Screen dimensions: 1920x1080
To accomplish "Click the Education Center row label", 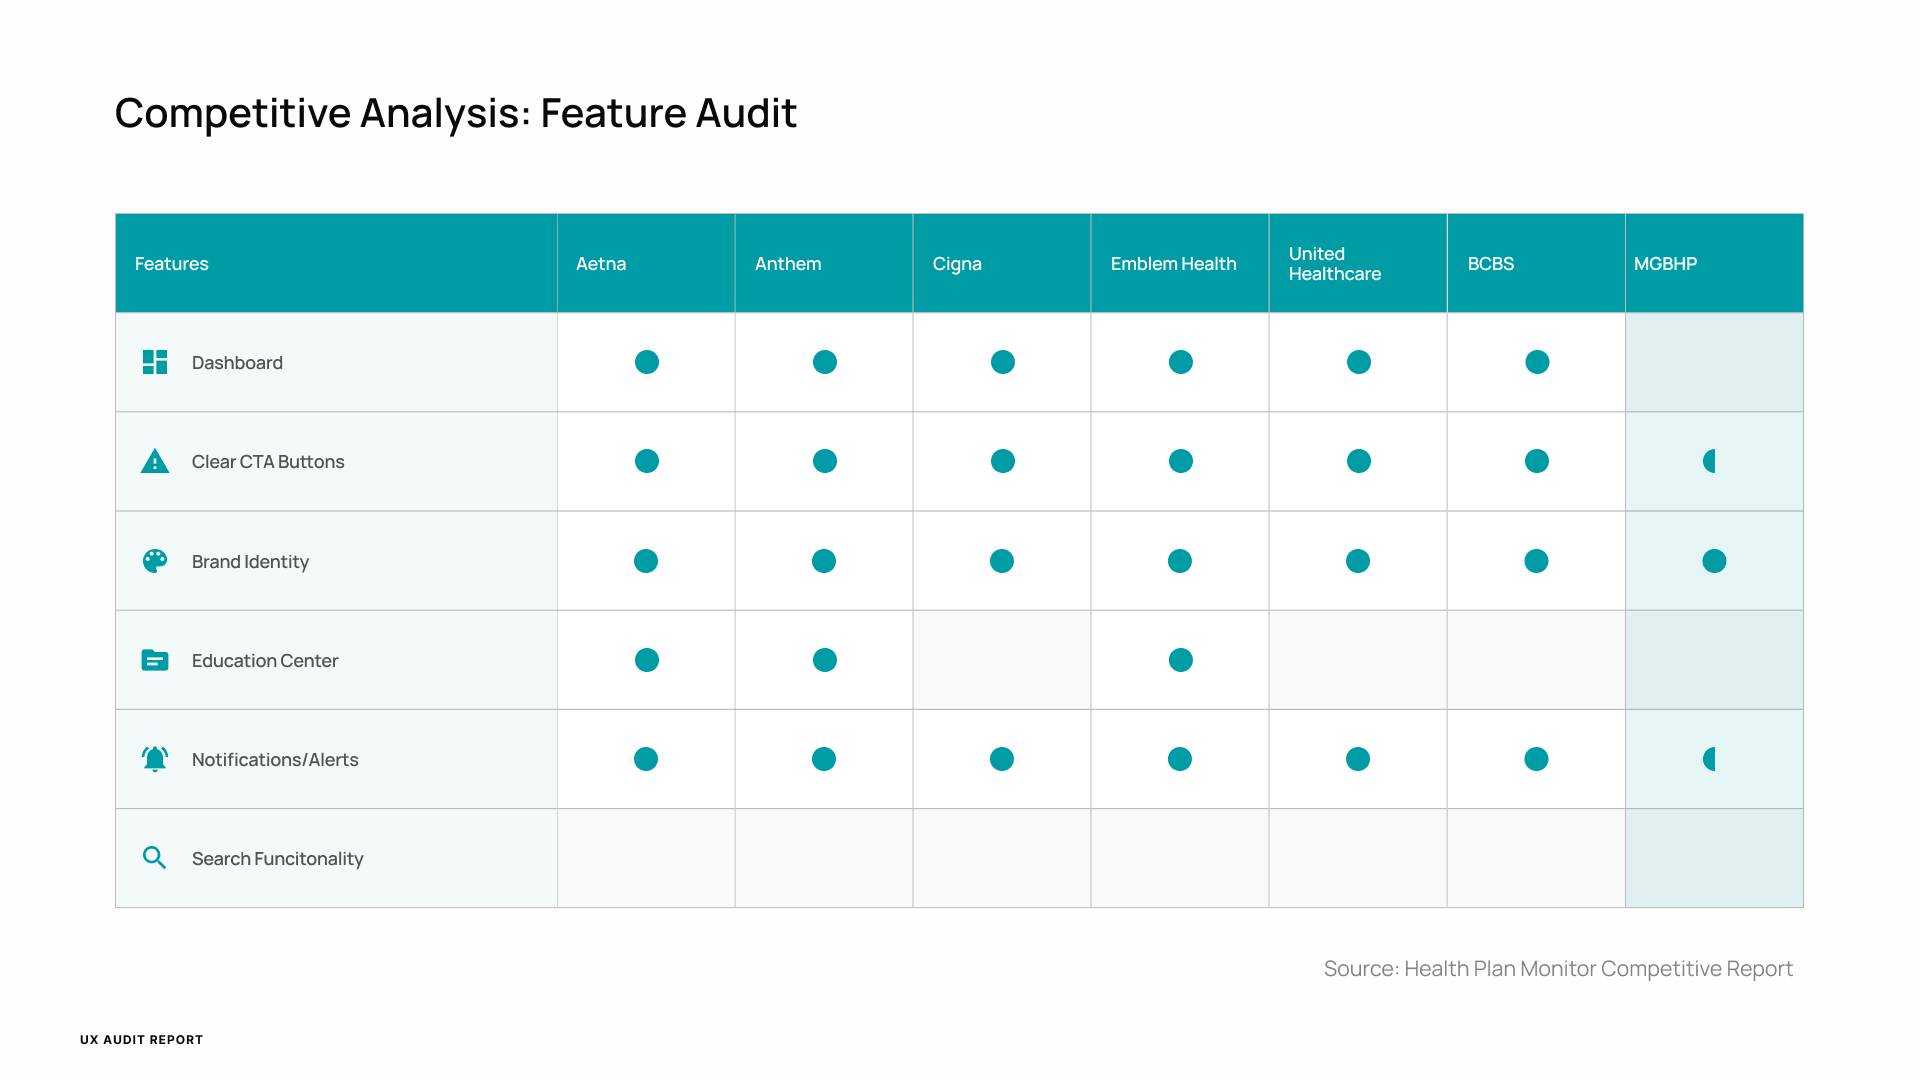I will (x=265, y=661).
